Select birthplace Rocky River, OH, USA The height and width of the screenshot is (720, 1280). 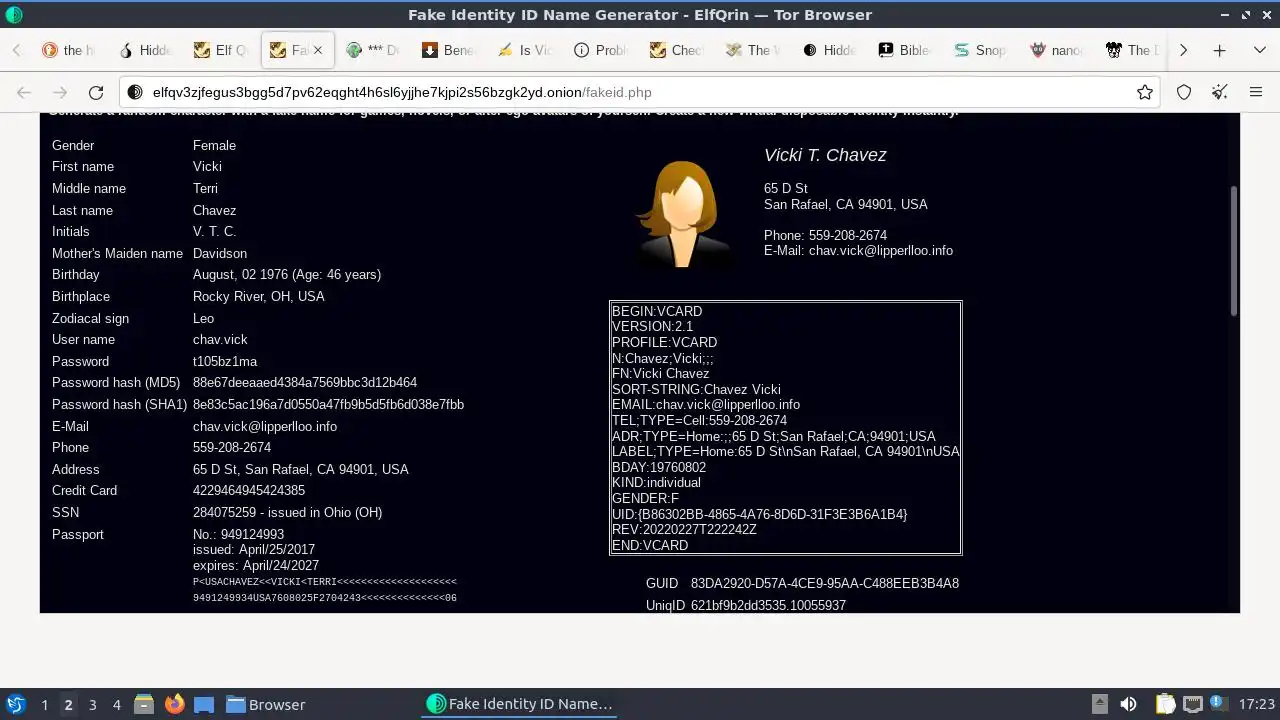click(x=258, y=297)
